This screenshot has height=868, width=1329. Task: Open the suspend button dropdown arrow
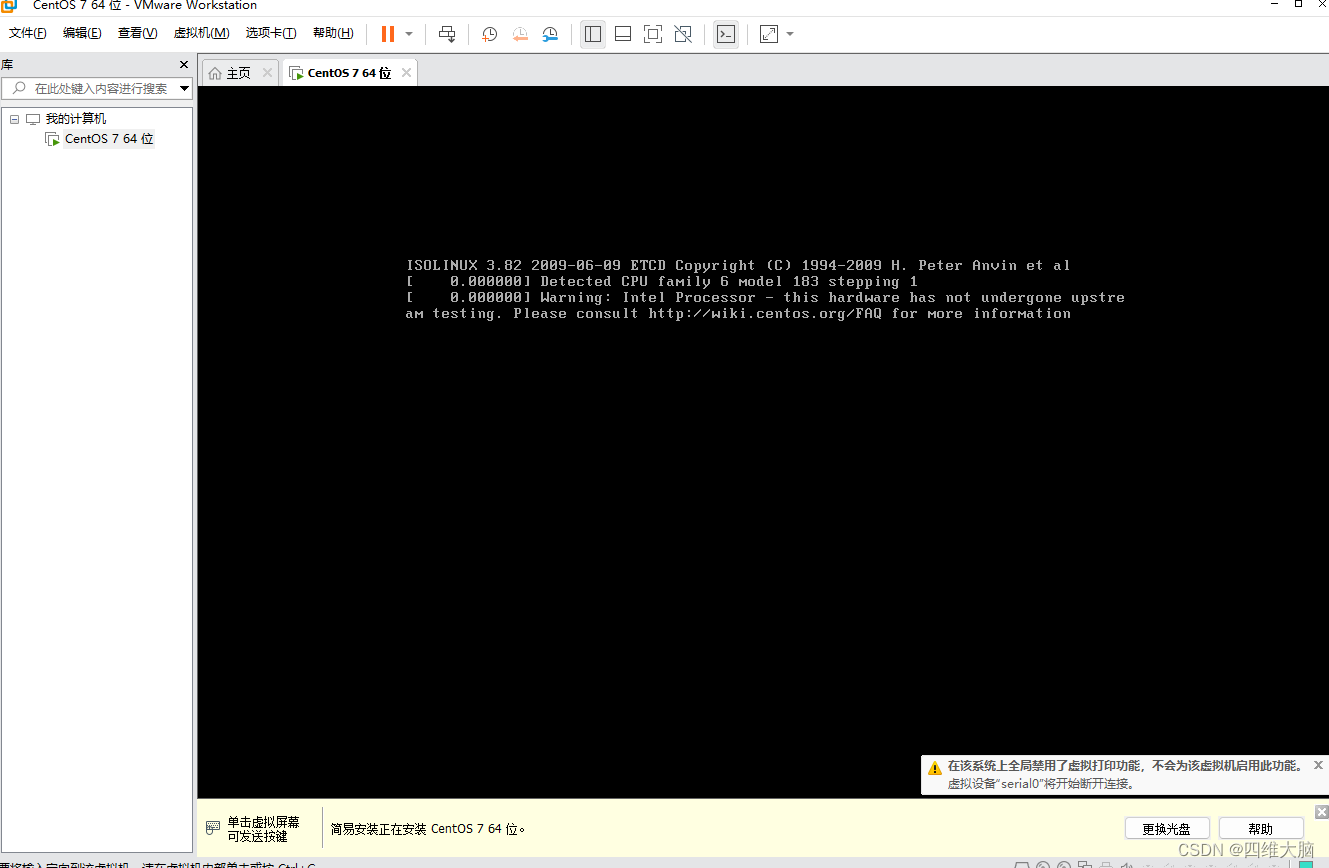coord(408,33)
